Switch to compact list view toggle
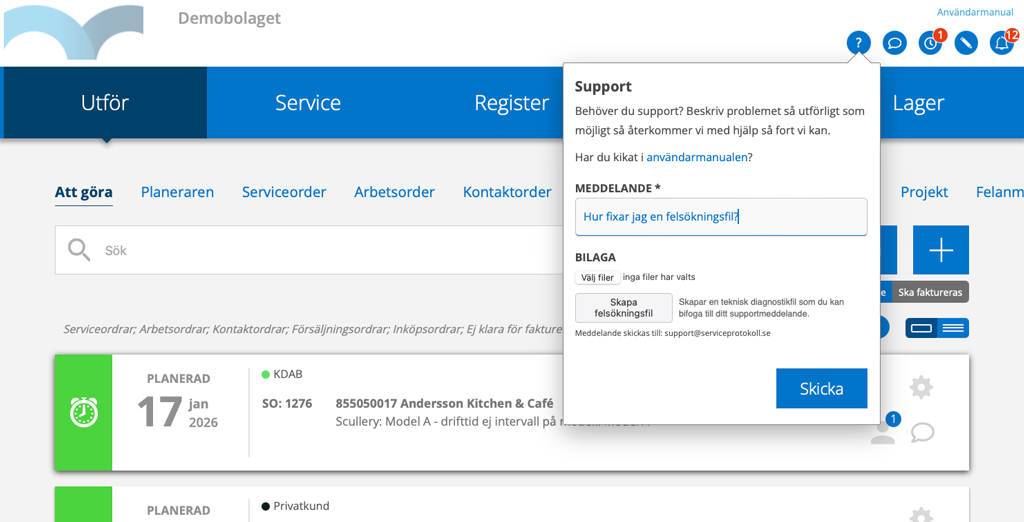The height and width of the screenshot is (522, 1024). tap(953, 328)
